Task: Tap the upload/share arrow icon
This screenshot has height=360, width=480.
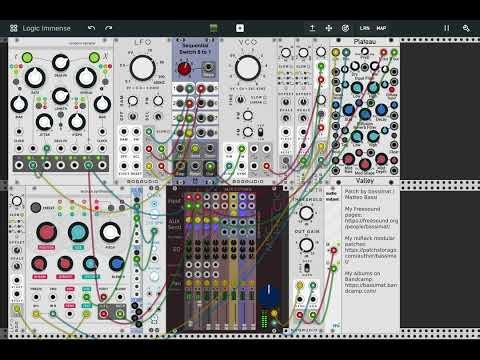Action: (x=312, y=28)
